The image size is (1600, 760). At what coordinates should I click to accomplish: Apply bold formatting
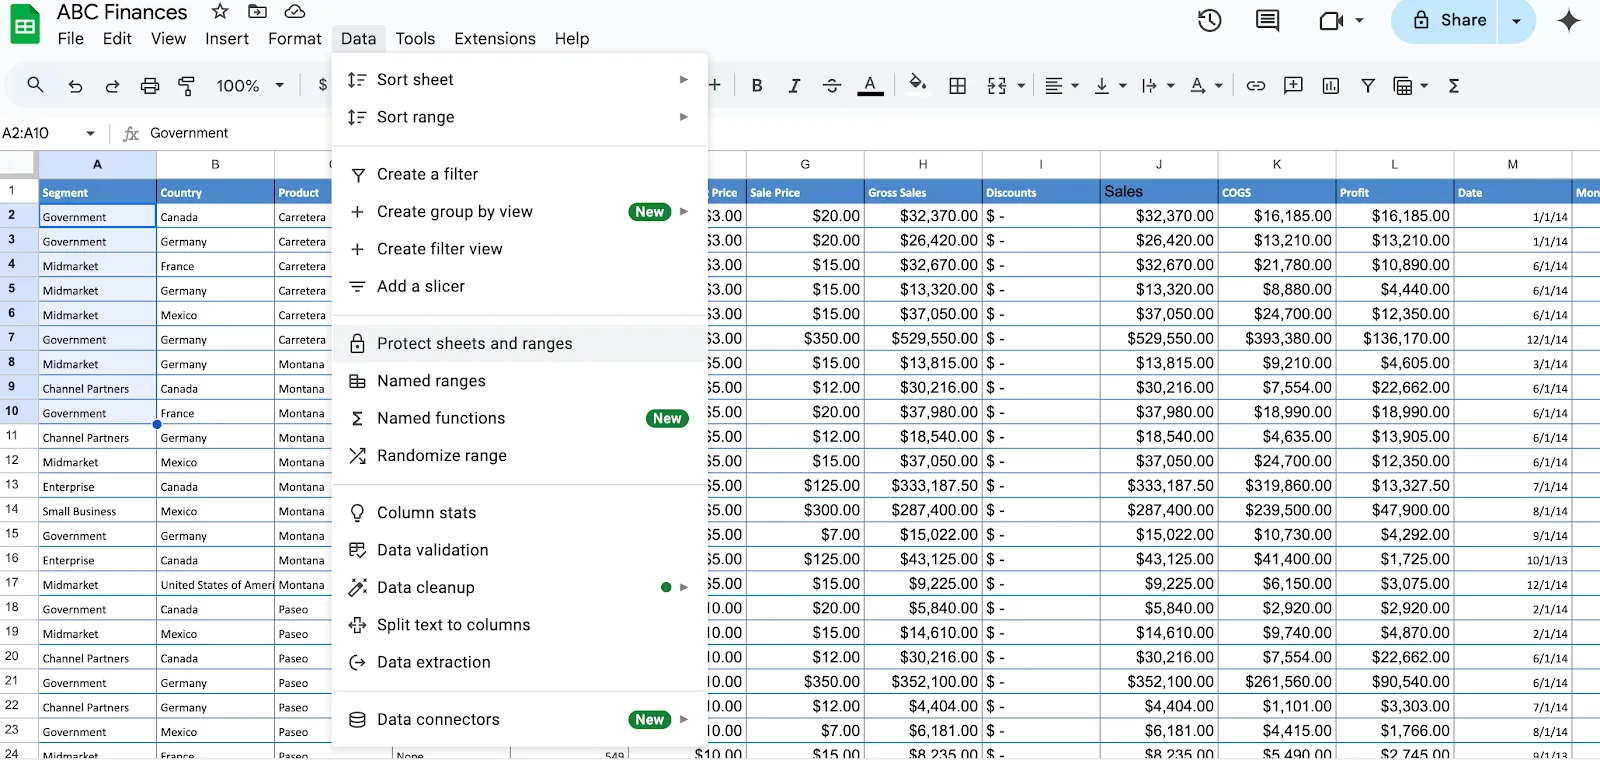pyautogui.click(x=757, y=86)
